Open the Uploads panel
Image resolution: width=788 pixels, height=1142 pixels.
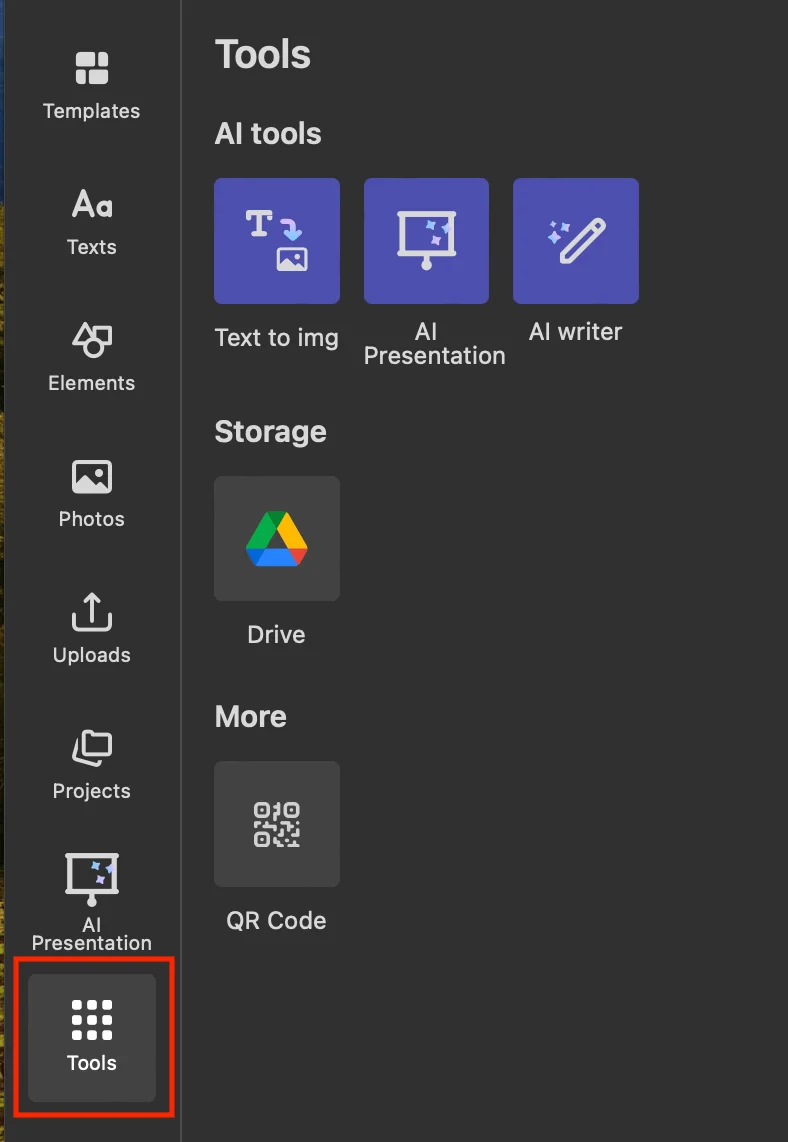coord(92,629)
